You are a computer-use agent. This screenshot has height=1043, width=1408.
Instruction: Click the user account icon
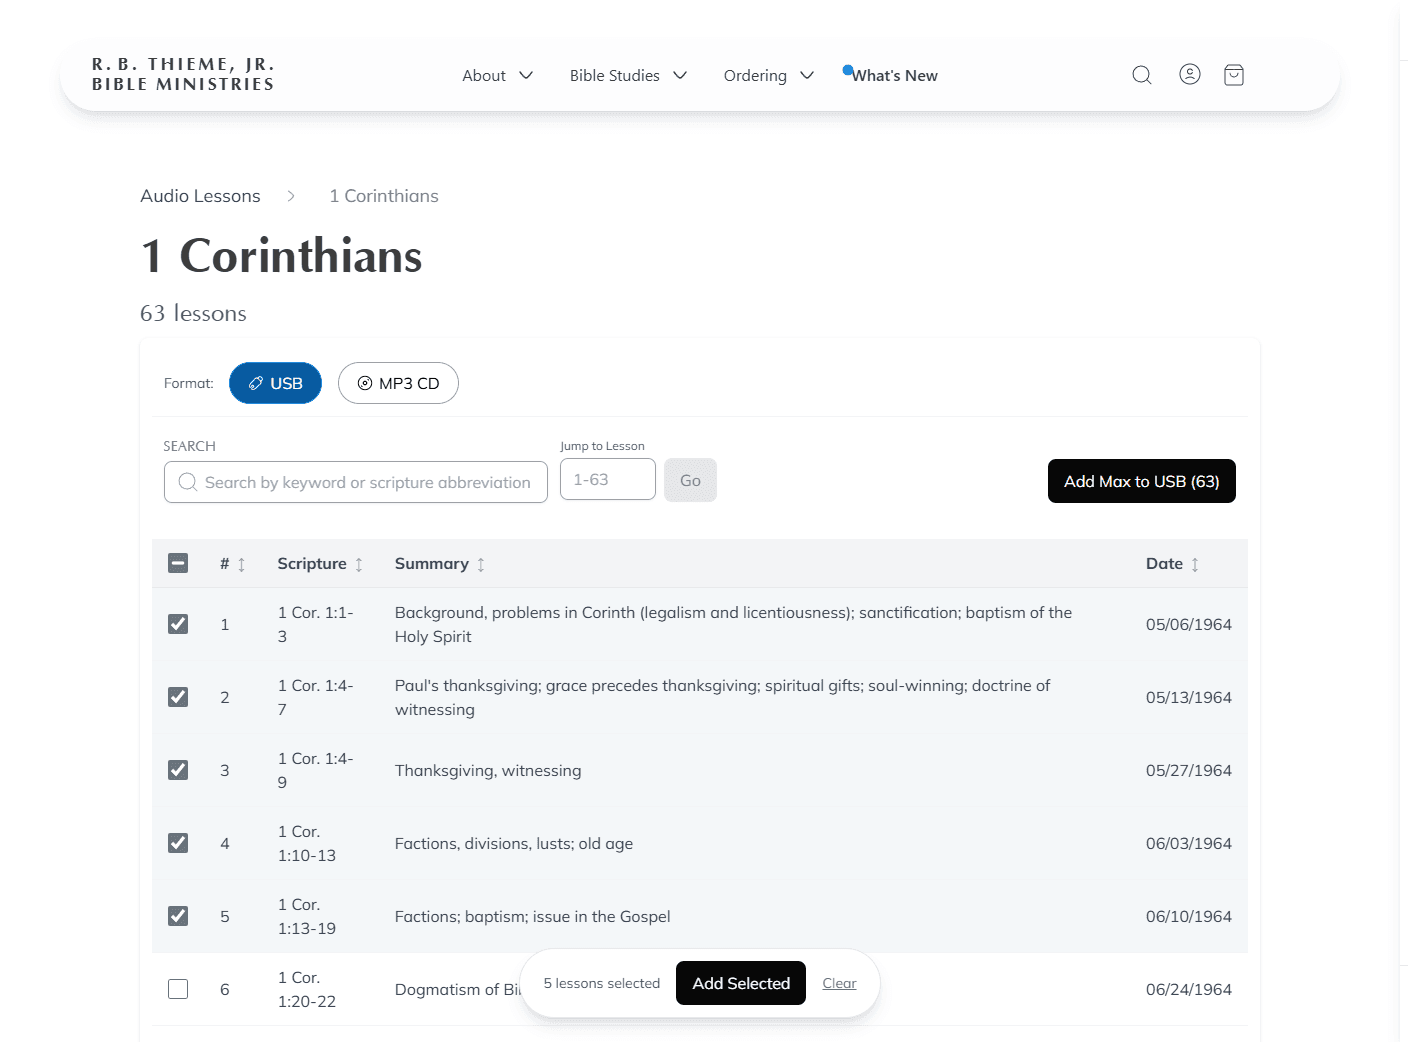click(x=1189, y=74)
